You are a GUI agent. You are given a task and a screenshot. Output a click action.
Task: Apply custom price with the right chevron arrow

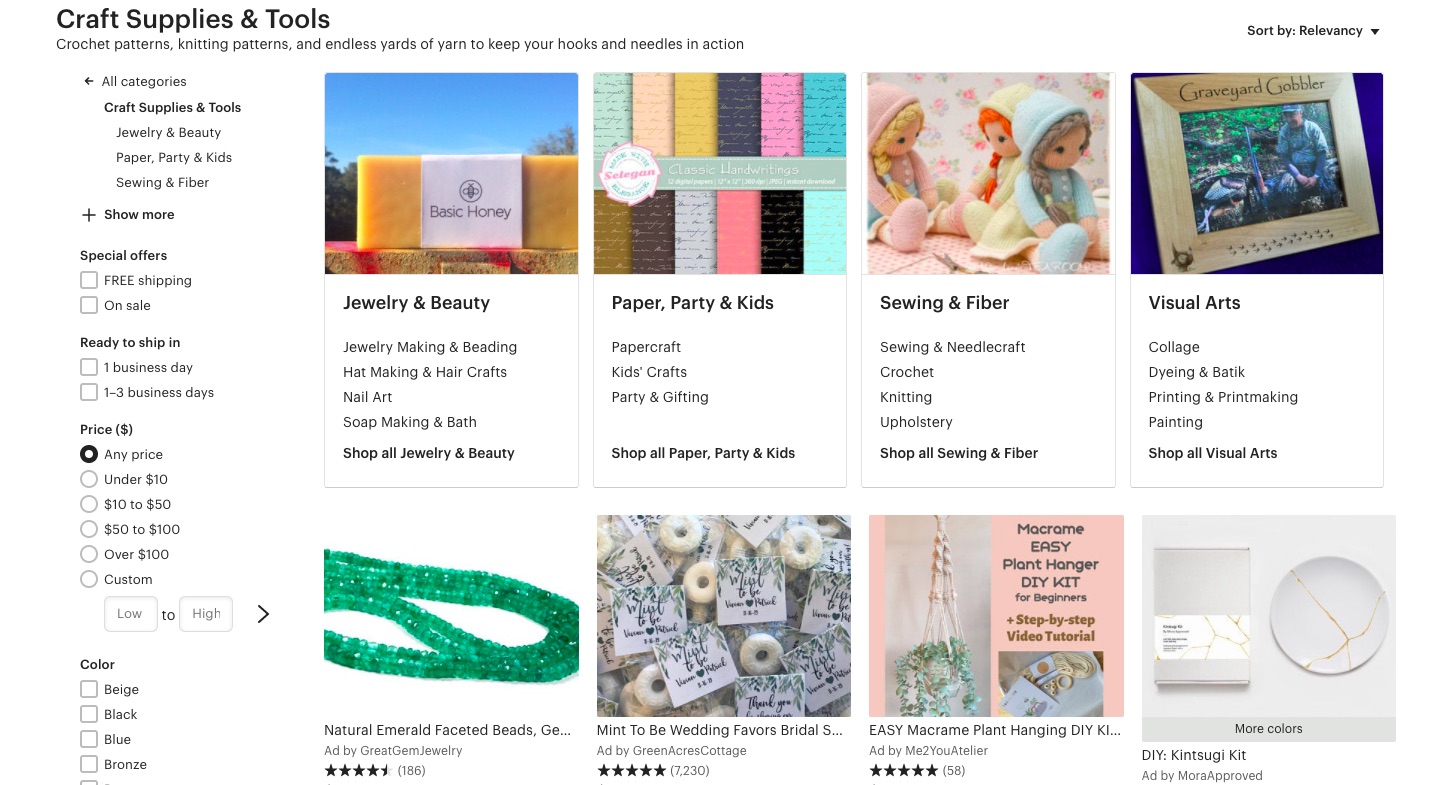click(263, 613)
